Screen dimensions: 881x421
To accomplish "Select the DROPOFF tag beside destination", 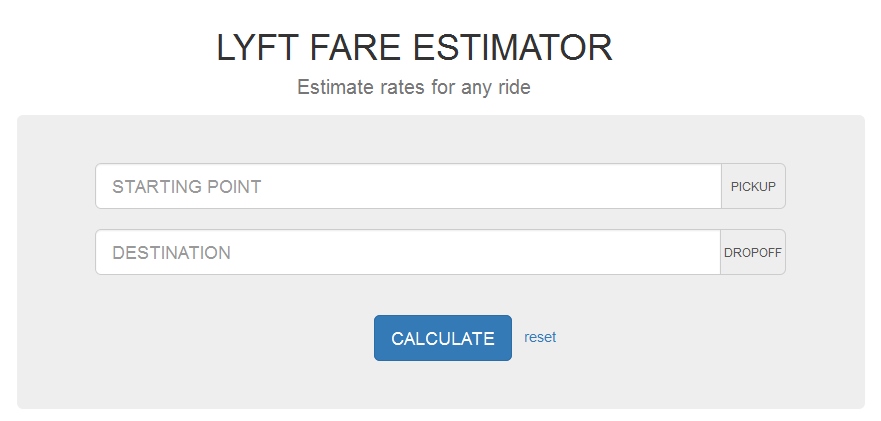I will click(x=753, y=252).
